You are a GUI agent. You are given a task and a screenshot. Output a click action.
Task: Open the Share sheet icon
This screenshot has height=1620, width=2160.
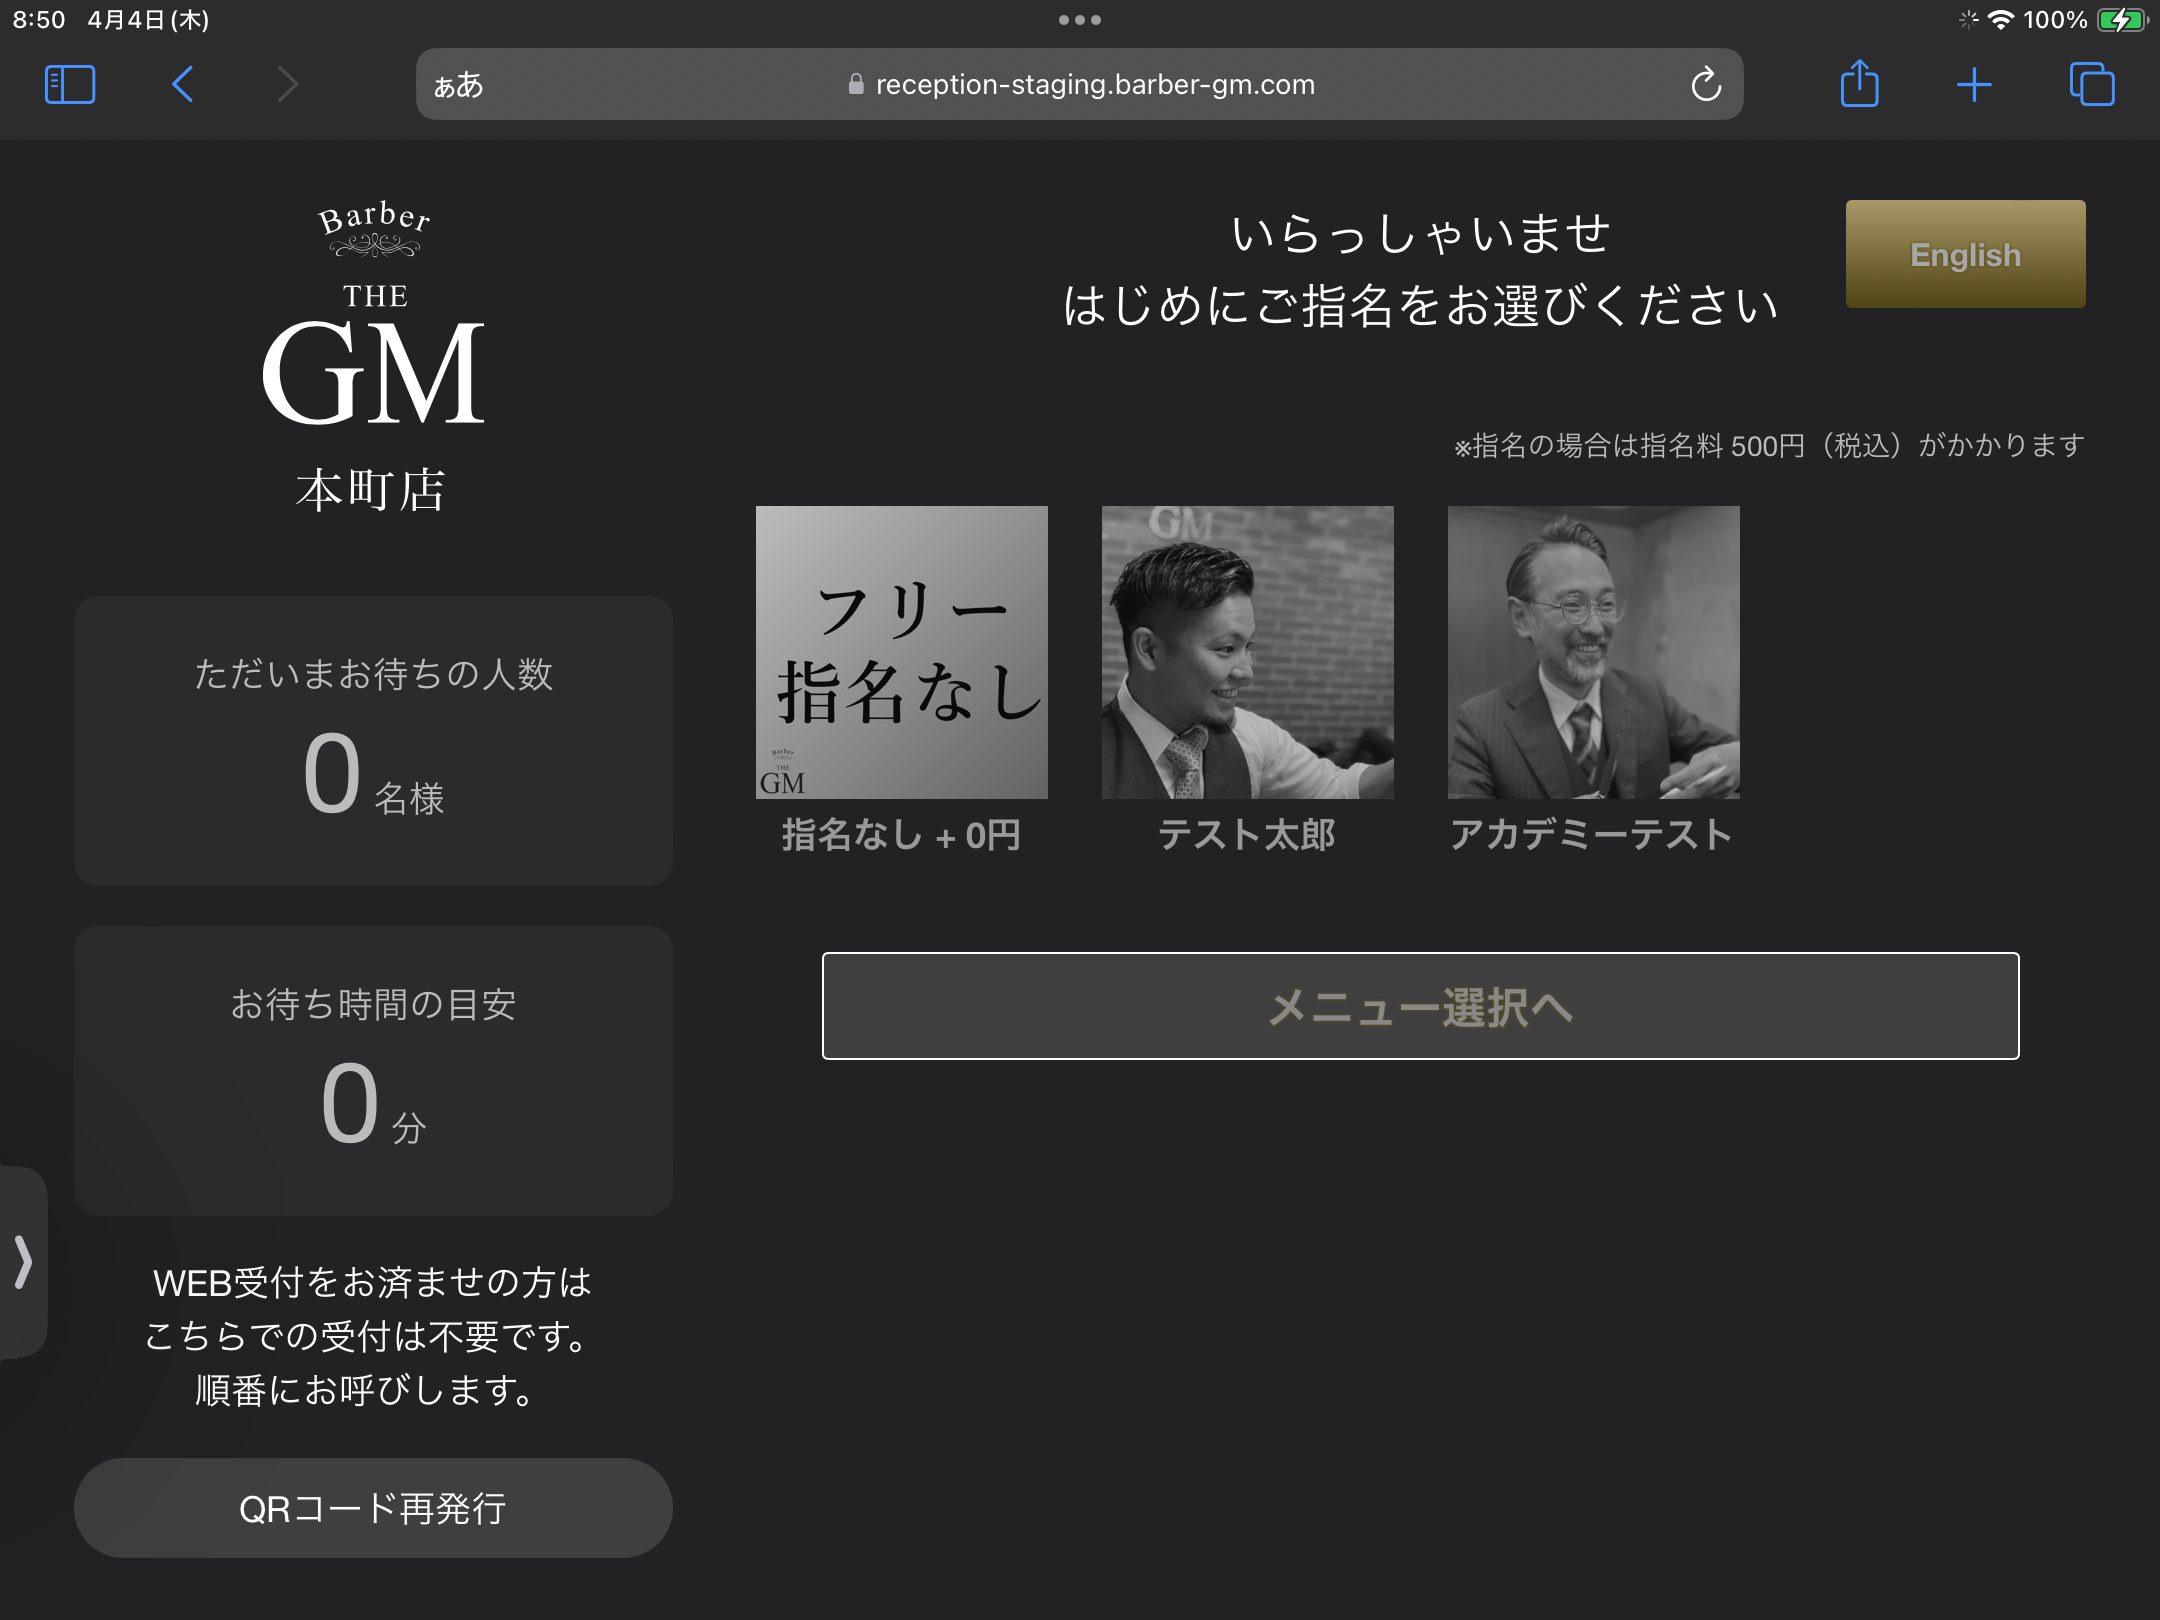[1859, 85]
